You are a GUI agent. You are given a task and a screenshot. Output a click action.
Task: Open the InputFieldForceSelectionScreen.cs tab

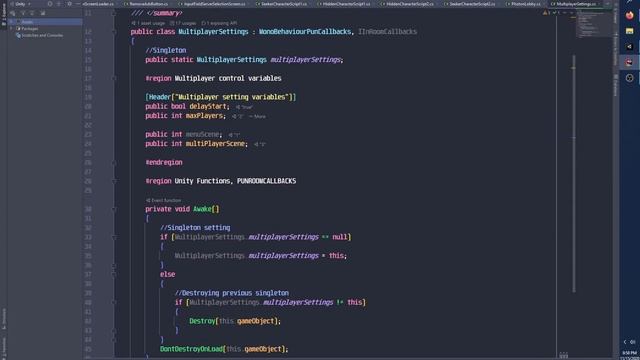[213, 4]
